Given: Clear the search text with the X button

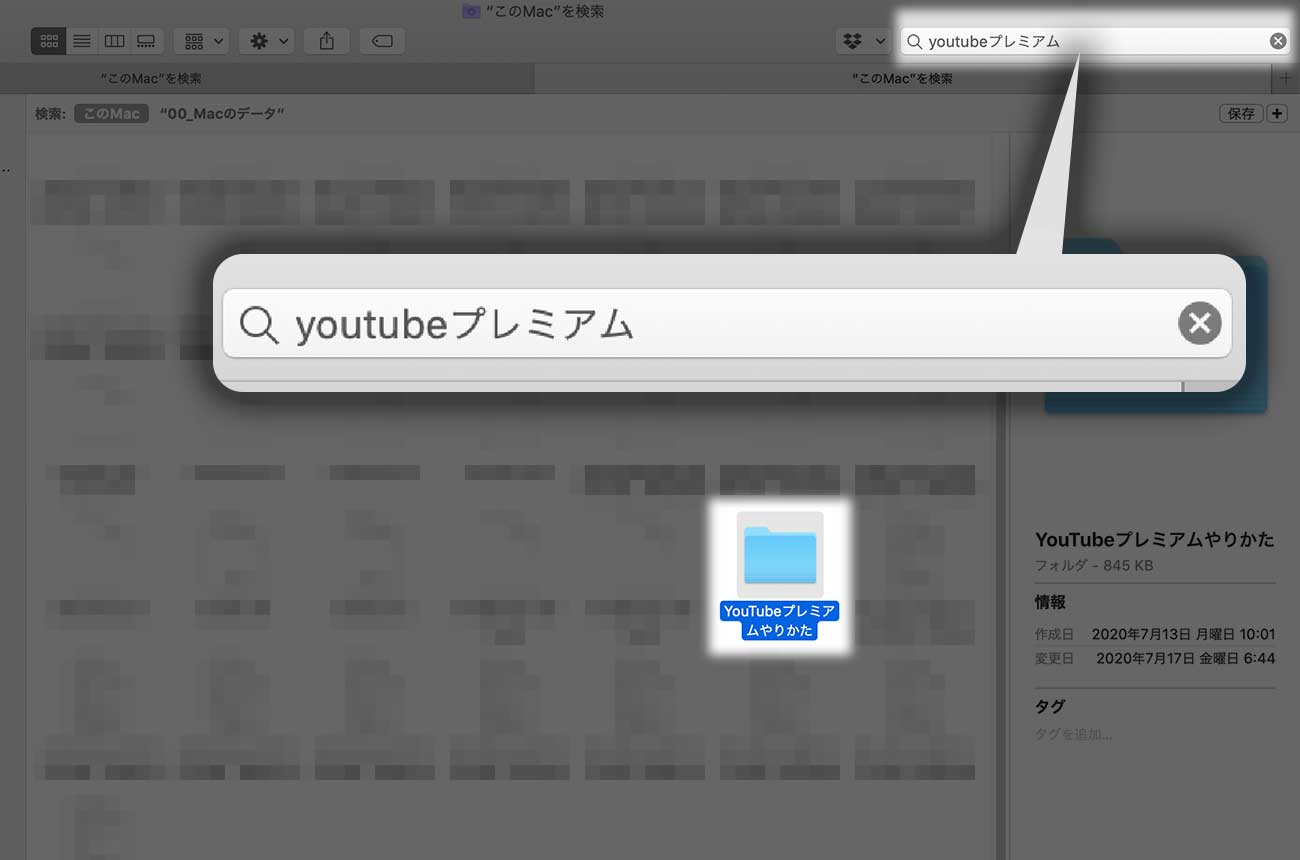Looking at the screenshot, I should coord(1277,41).
